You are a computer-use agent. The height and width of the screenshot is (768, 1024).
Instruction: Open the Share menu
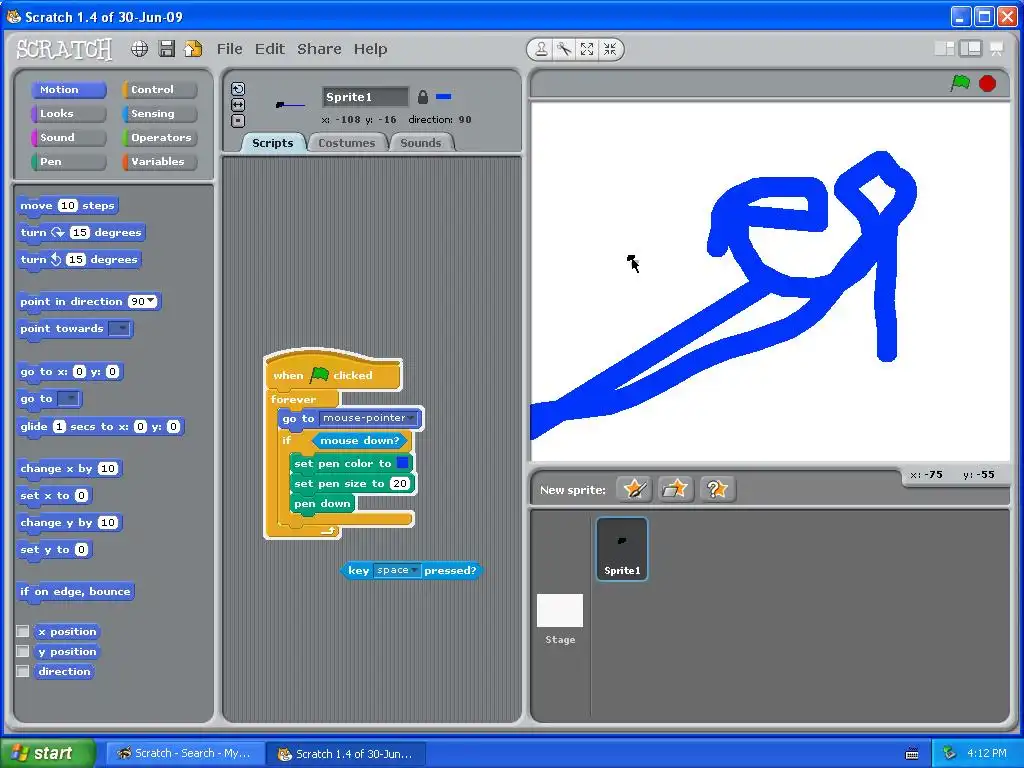click(x=319, y=49)
